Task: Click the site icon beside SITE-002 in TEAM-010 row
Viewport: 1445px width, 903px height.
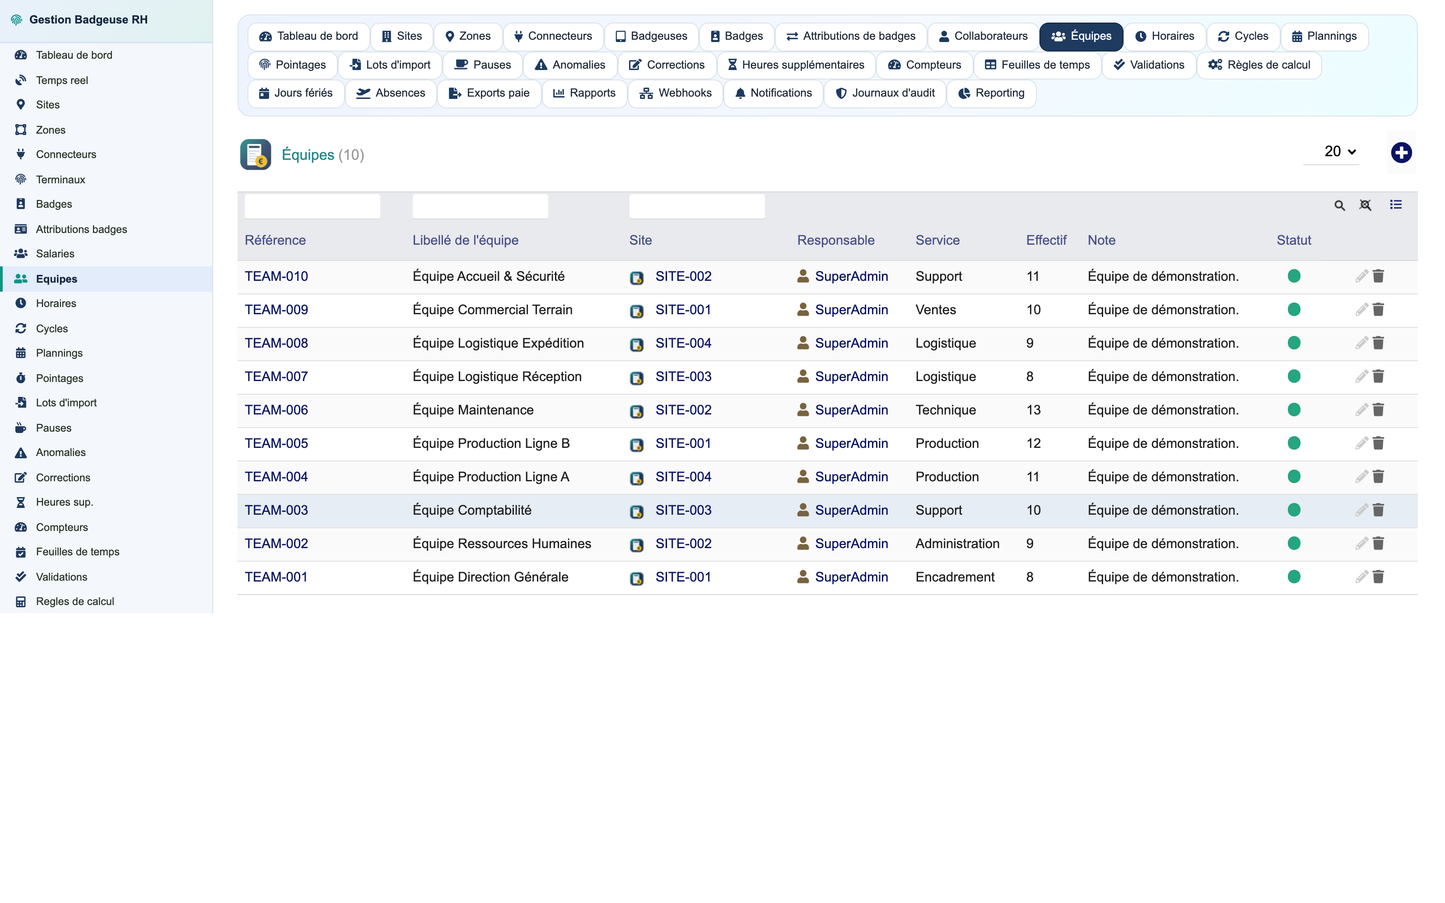Action: click(x=637, y=278)
